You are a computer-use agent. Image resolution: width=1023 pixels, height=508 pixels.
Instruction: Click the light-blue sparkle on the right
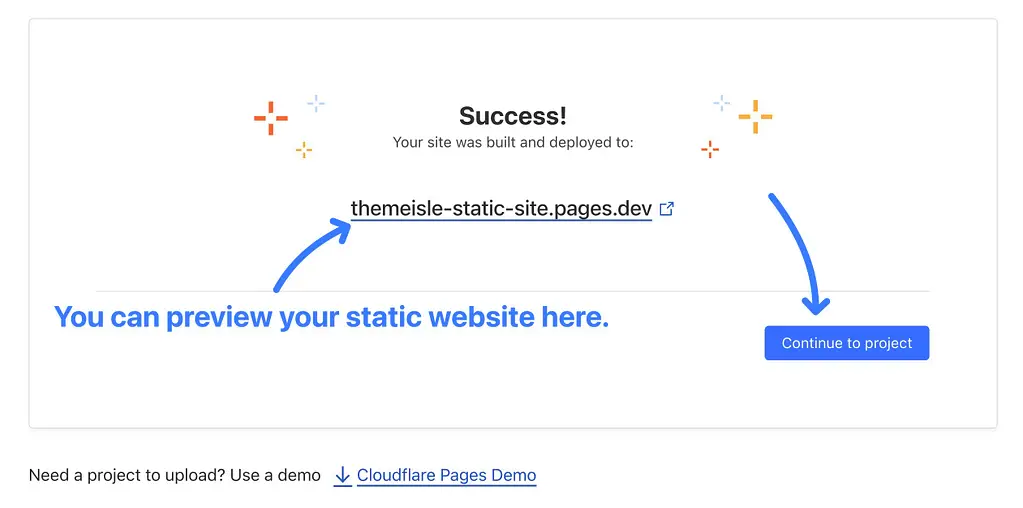point(722,102)
